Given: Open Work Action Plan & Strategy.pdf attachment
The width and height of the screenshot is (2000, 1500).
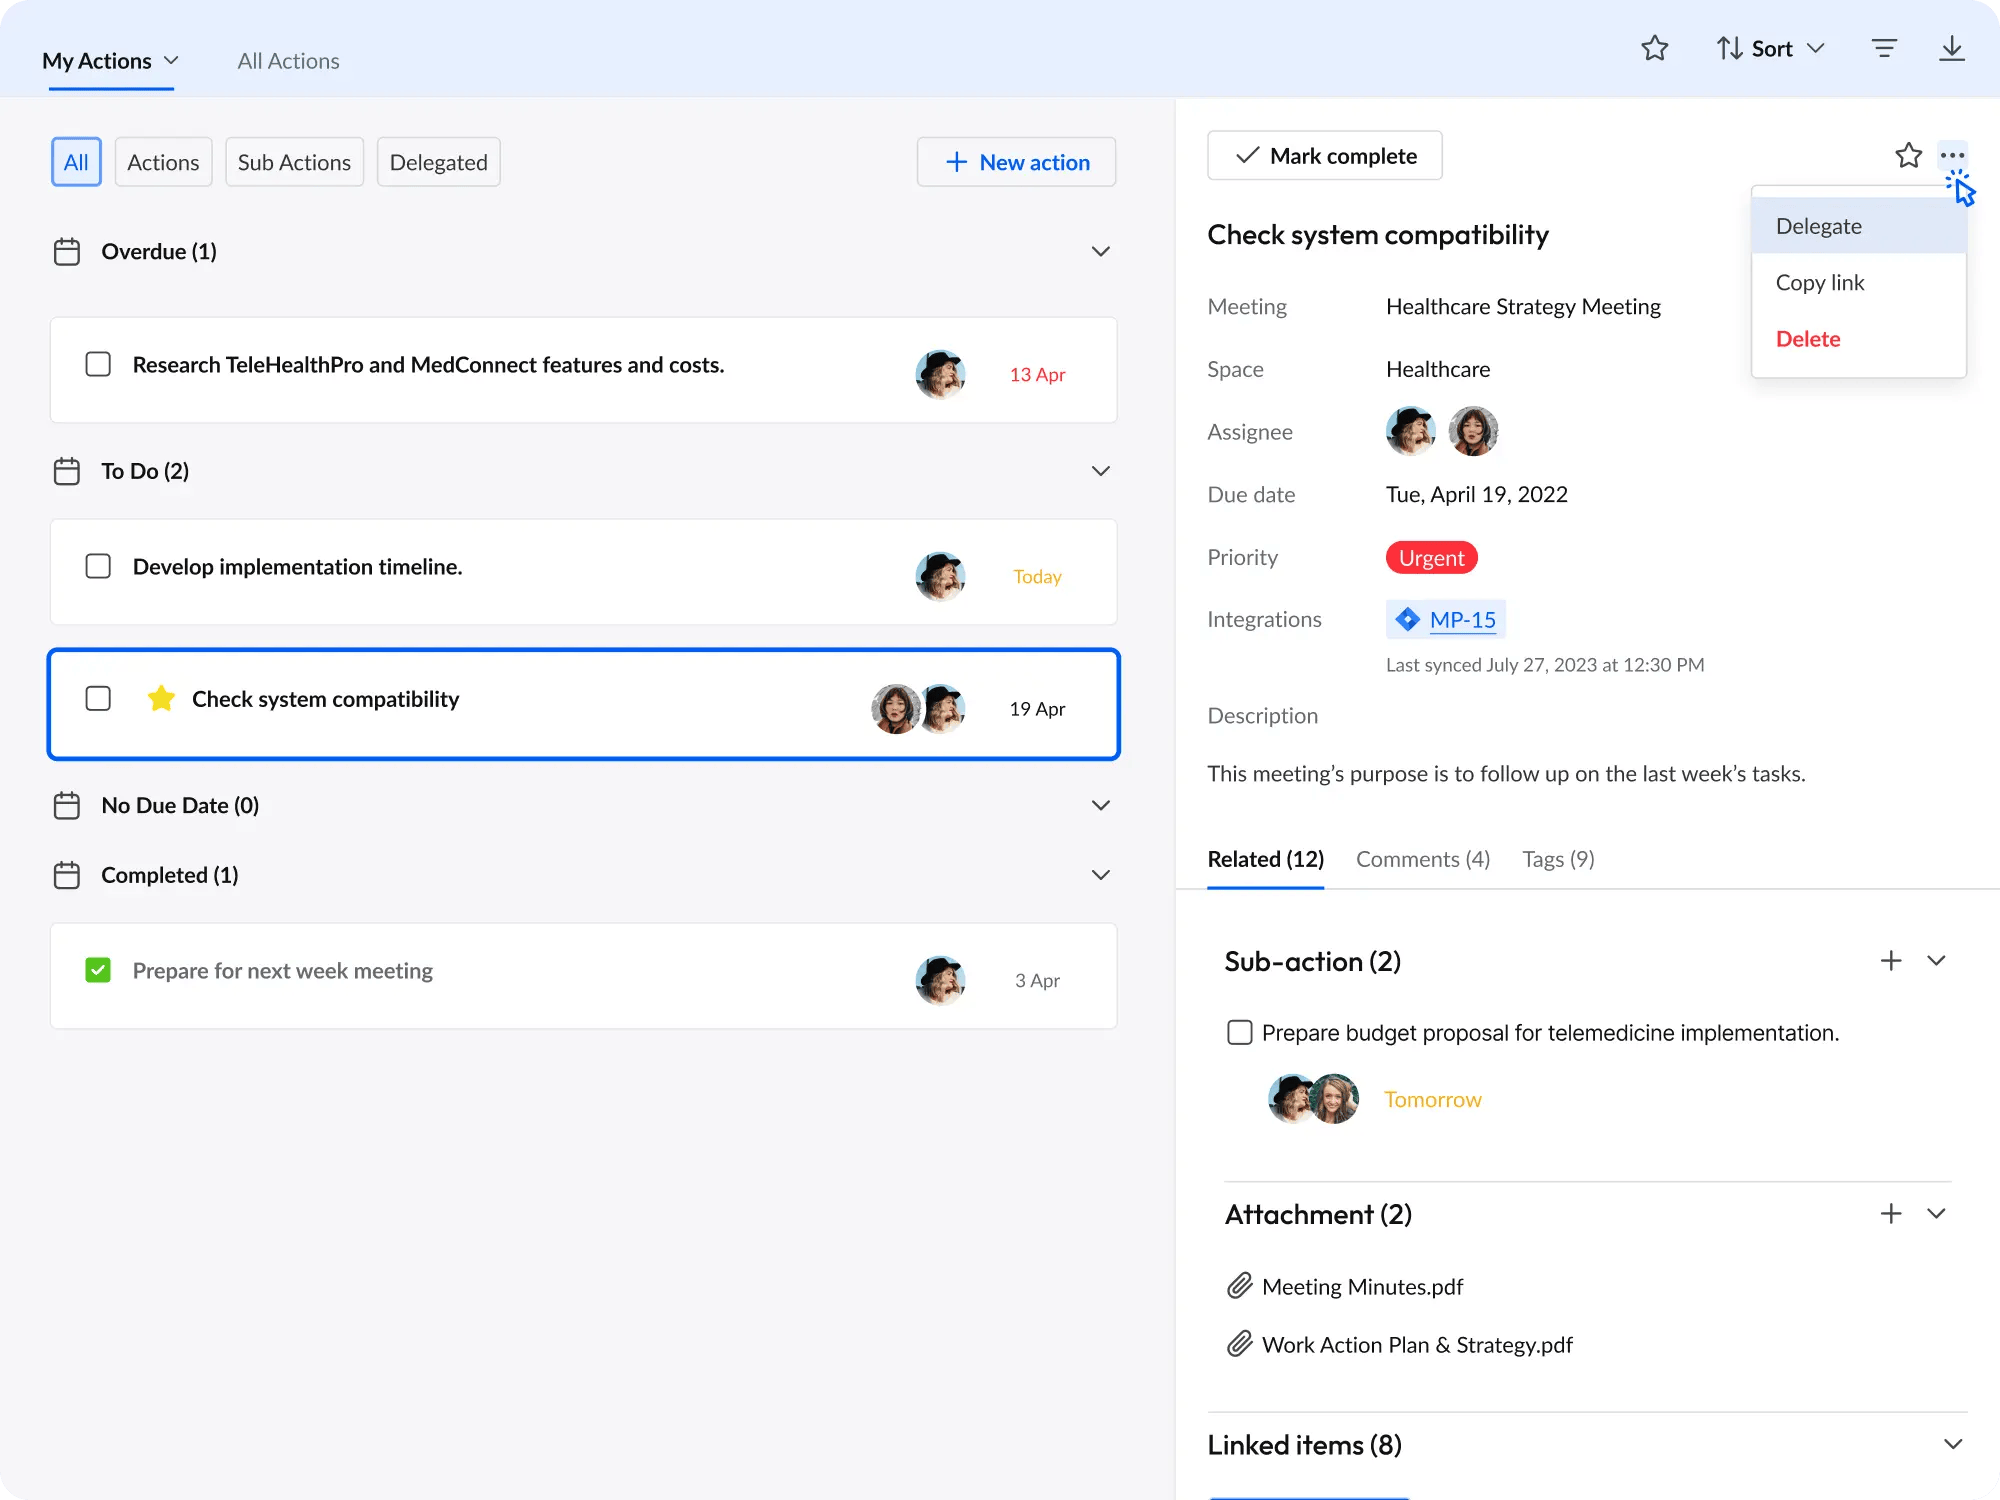Looking at the screenshot, I should 1416,1344.
